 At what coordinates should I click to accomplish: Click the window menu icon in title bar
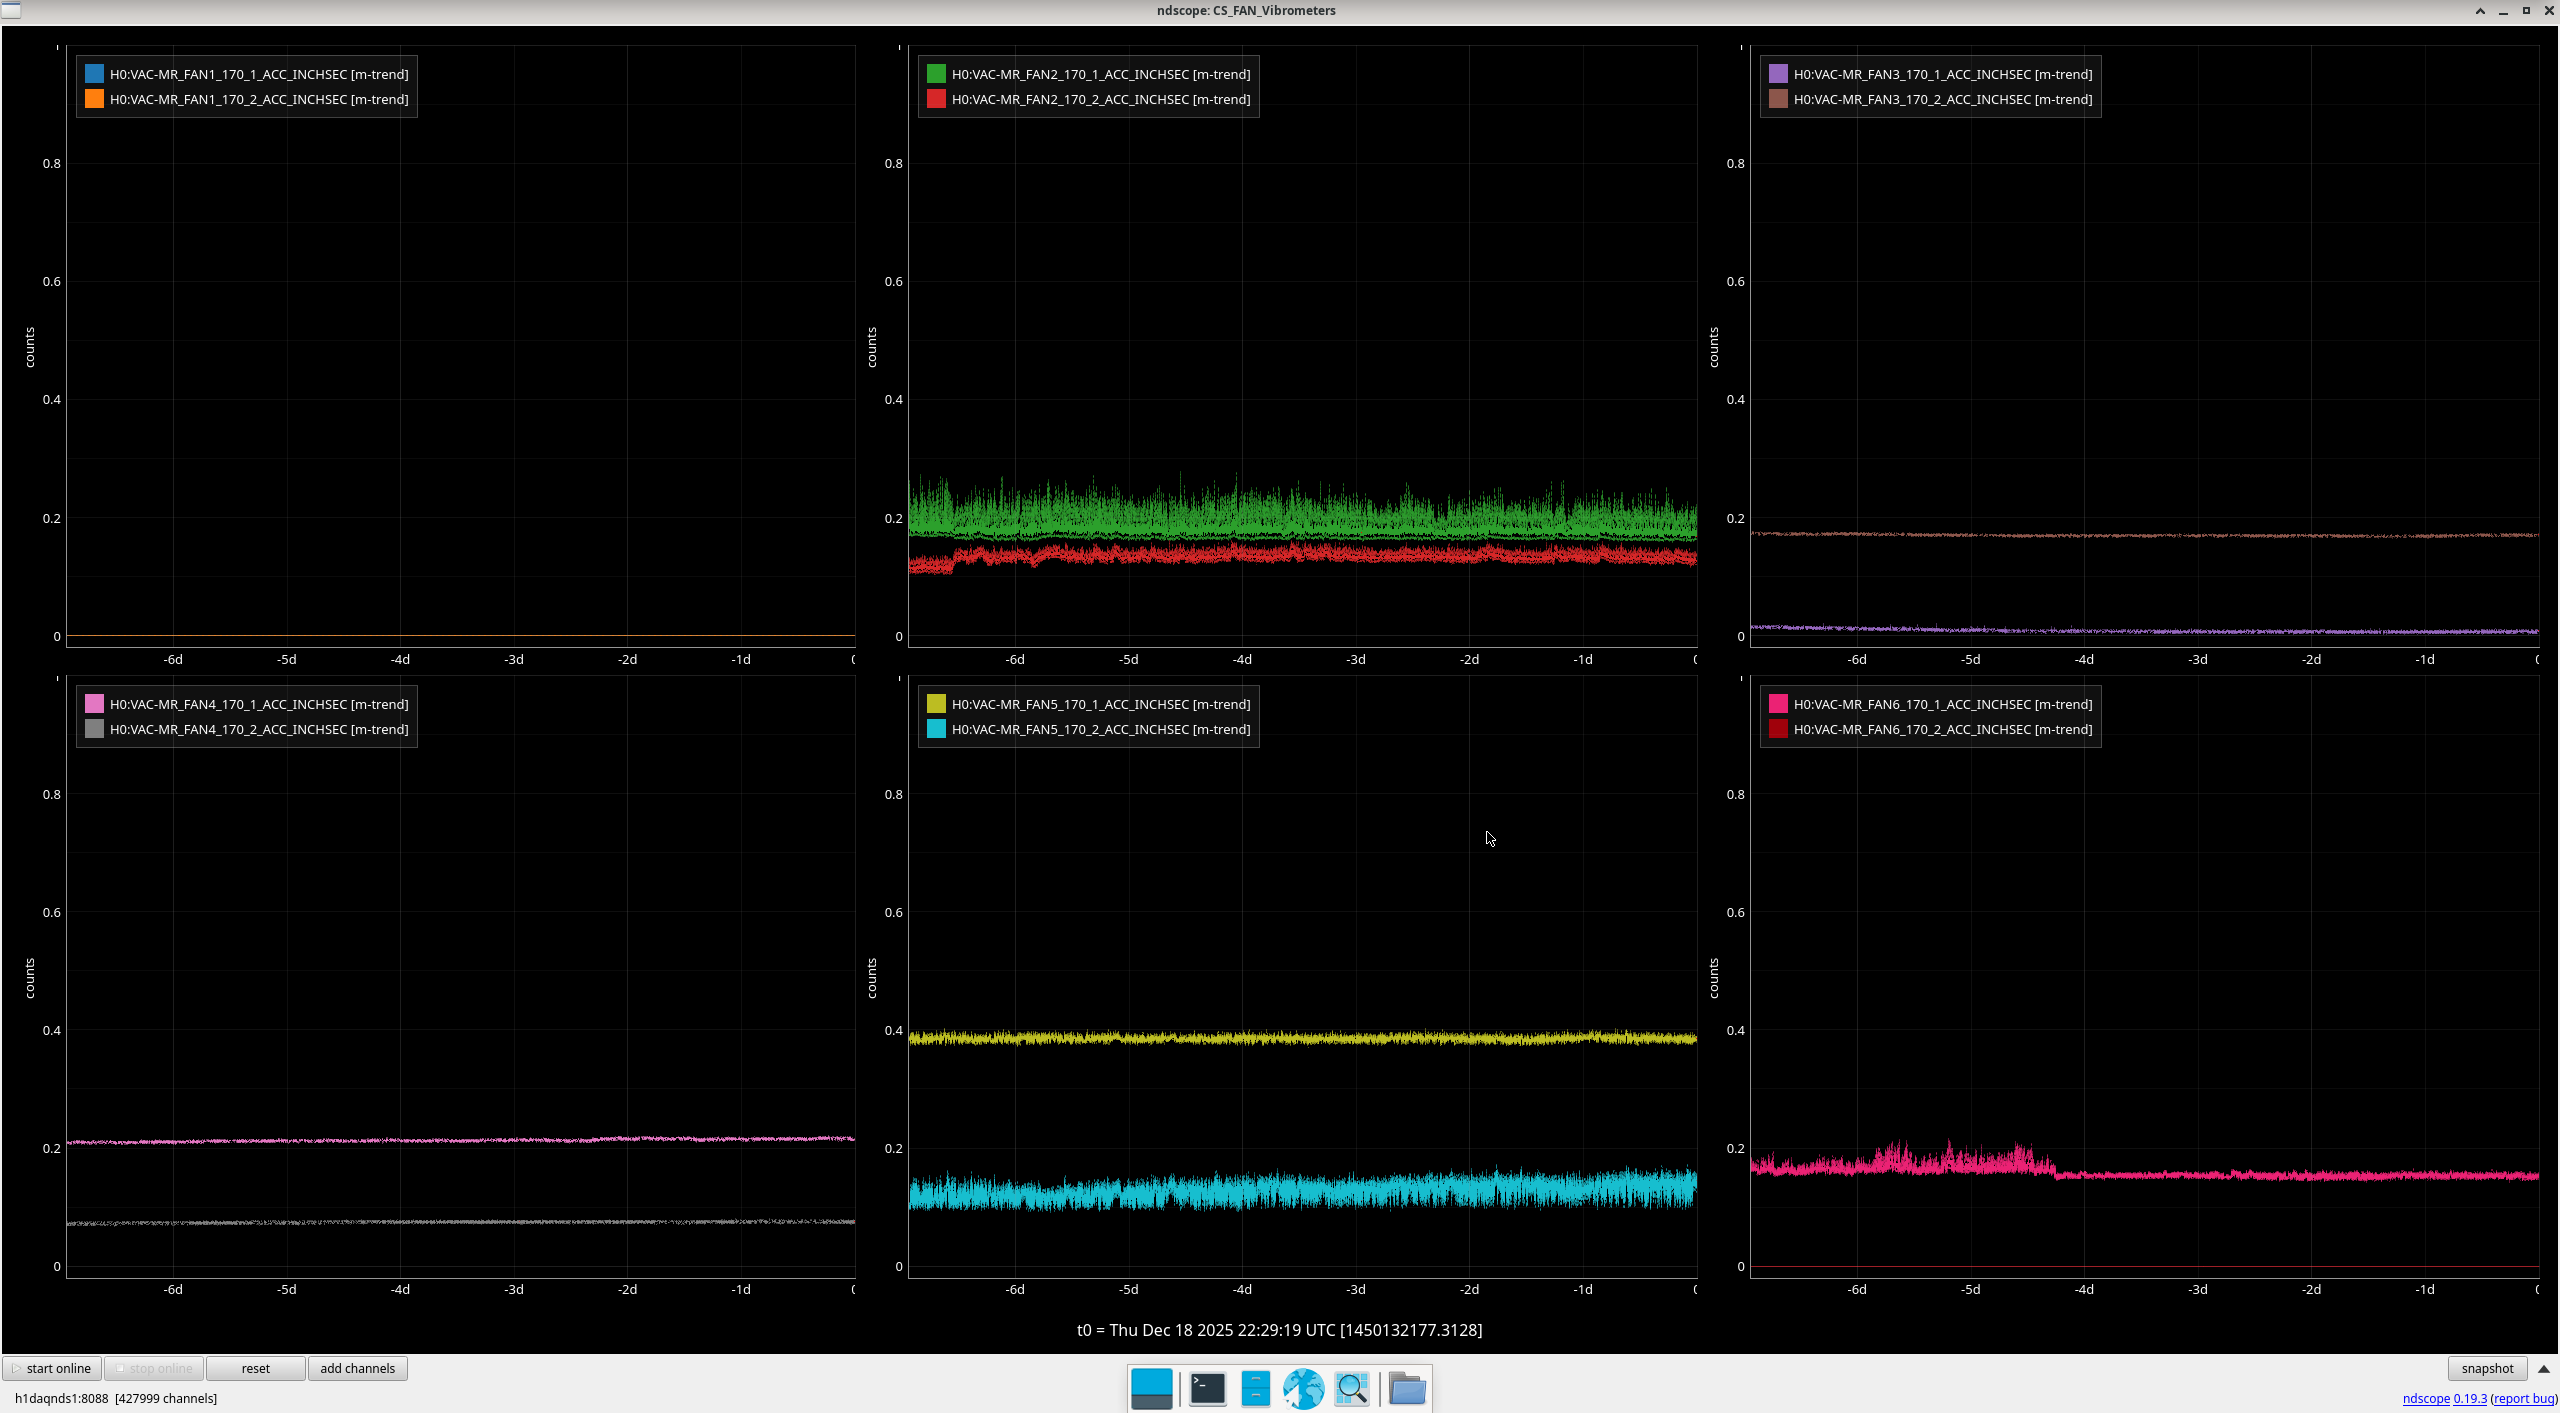tap(10, 10)
